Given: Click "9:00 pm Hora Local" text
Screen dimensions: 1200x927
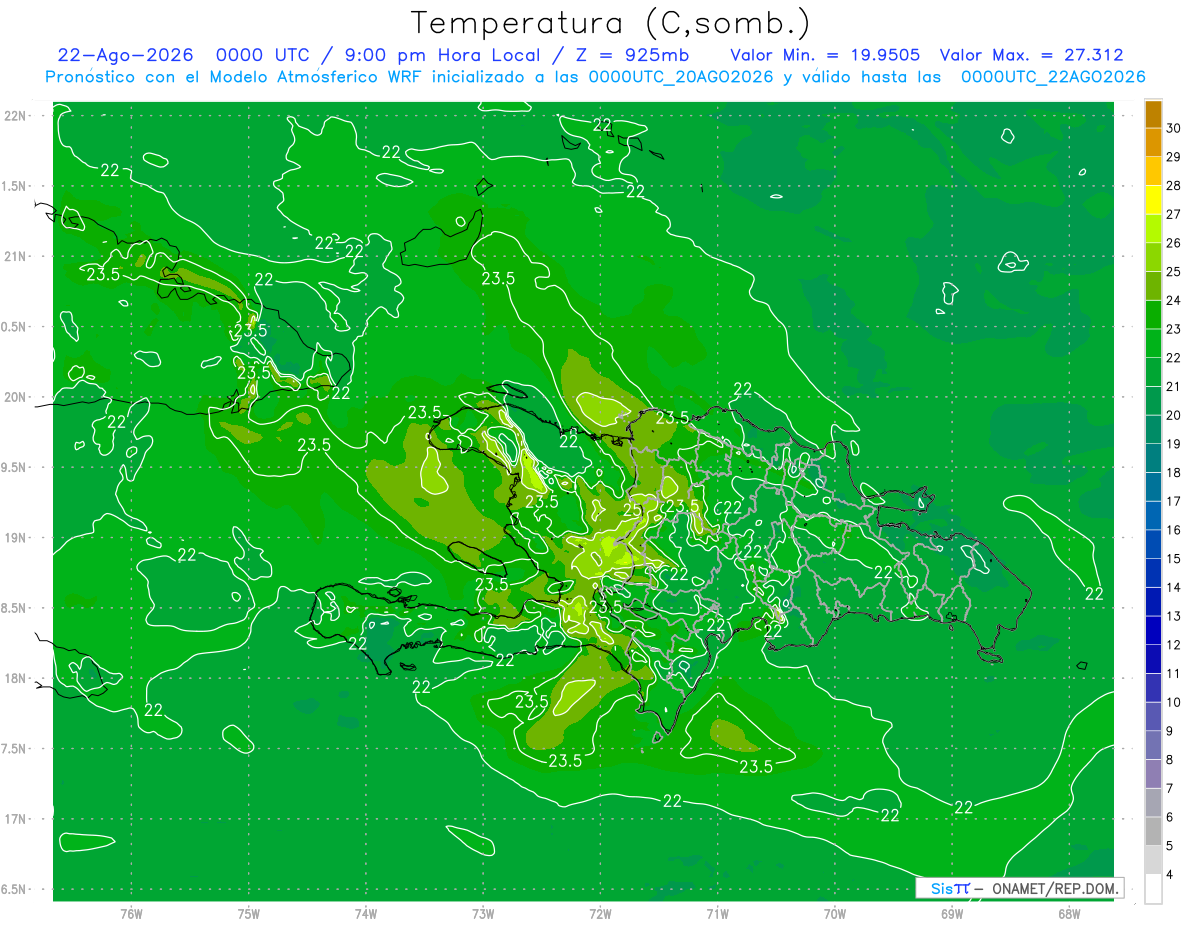Looking at the screenshot, I should (443, 56).
